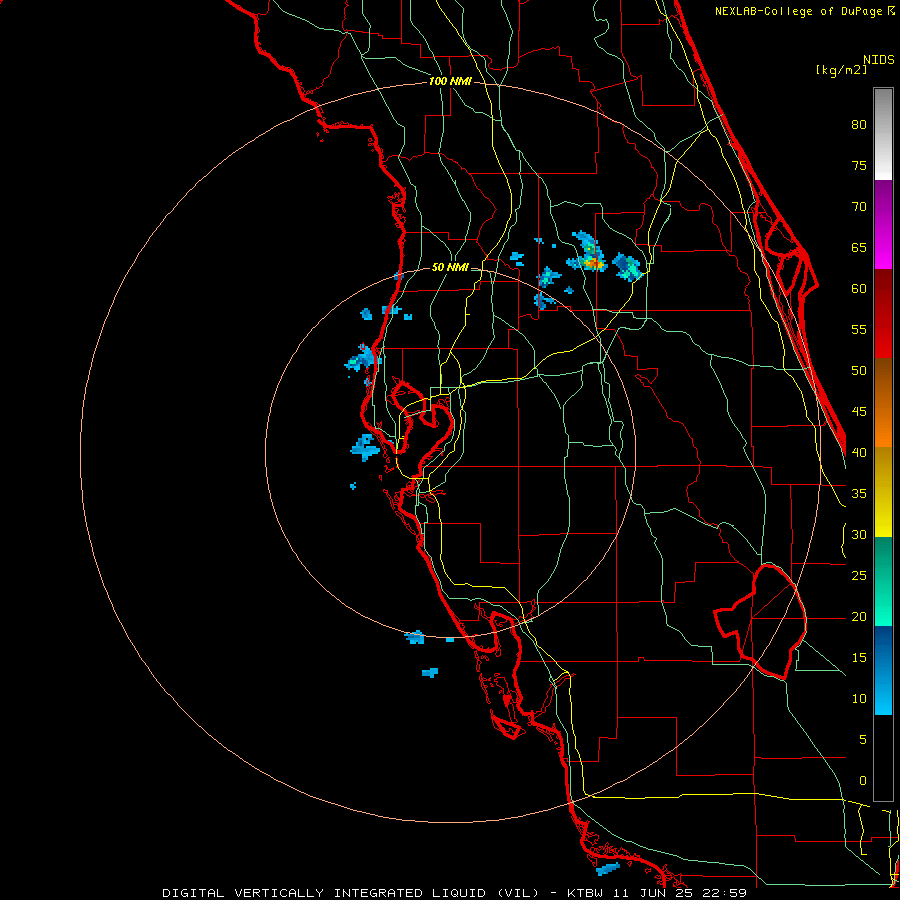This screenshot has height=900, width=900.
Task: Pick the gray-white segment of the color bar
Action: point(883,134)
